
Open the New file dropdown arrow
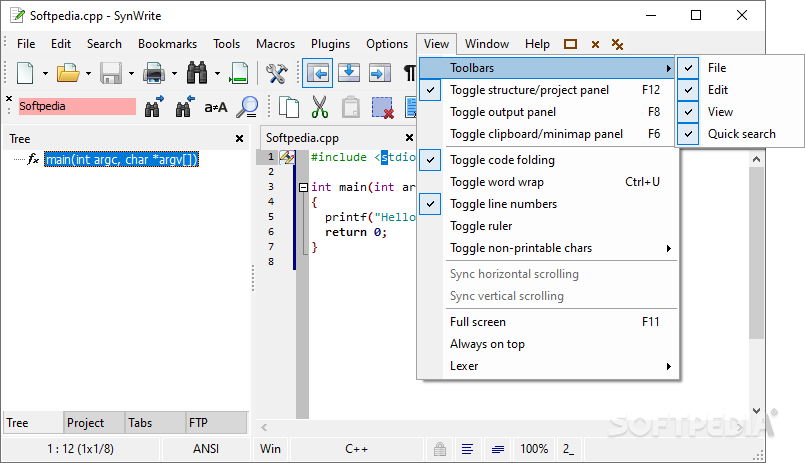[45, 73]
